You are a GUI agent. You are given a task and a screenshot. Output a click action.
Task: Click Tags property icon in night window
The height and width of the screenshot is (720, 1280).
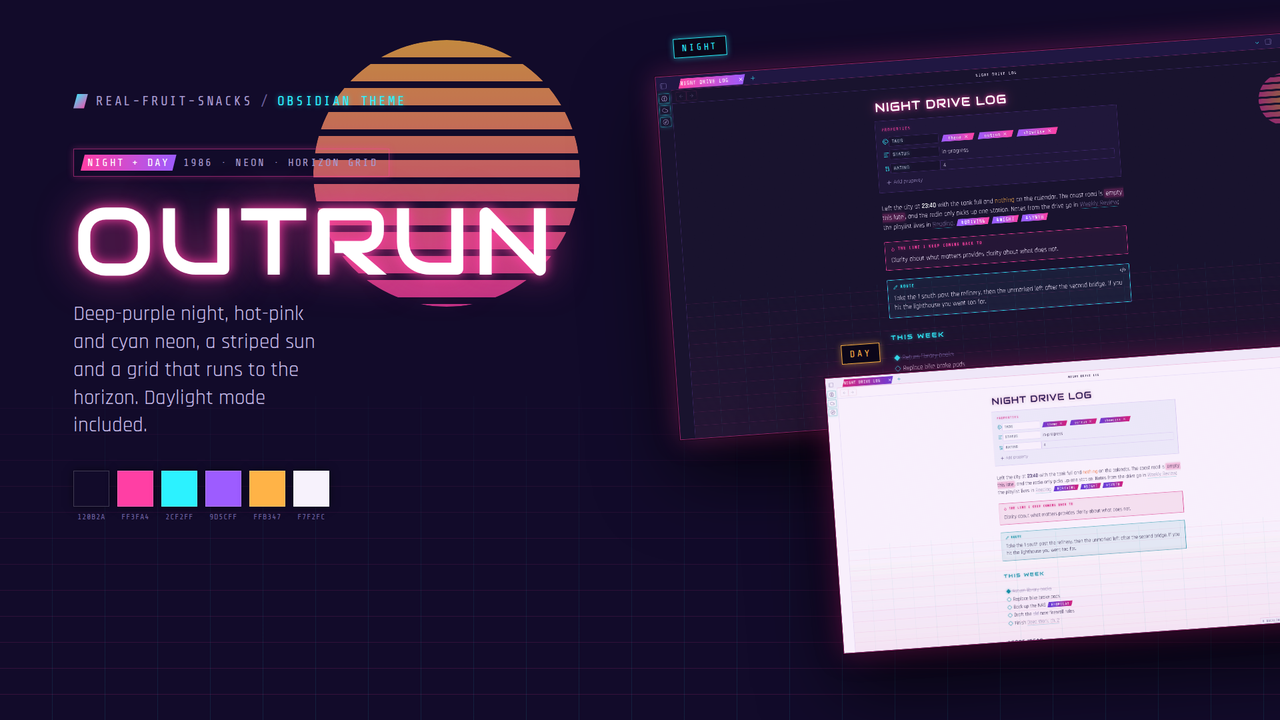tap(885, 142)
